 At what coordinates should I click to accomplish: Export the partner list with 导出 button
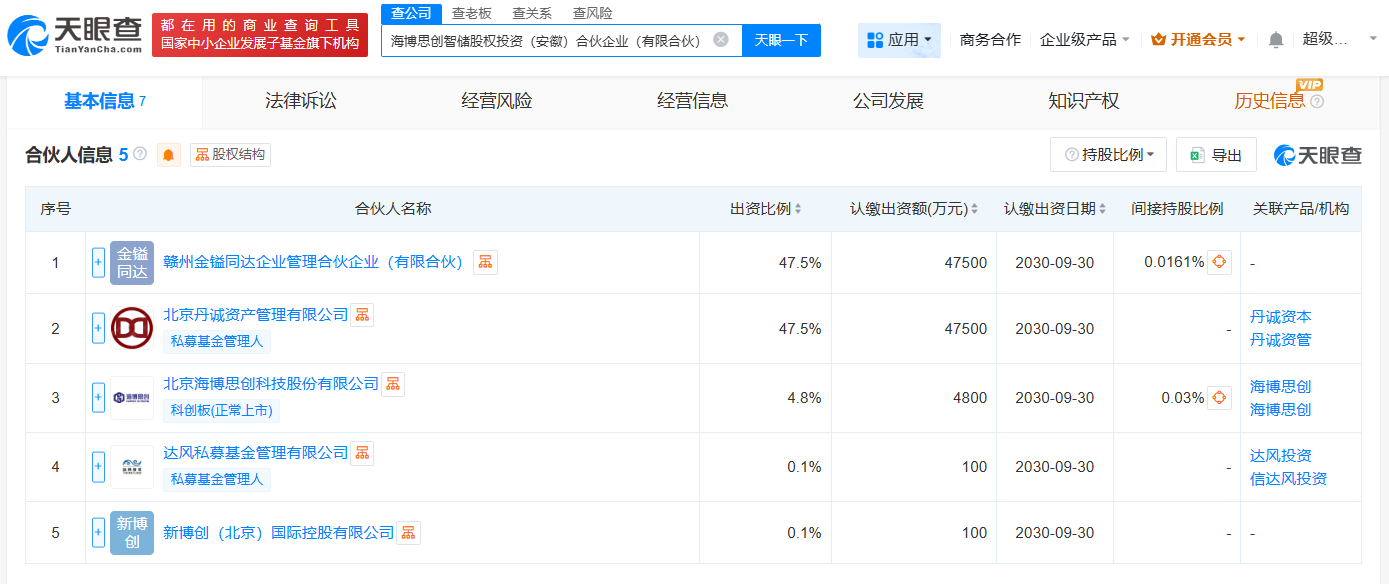[1216, 155]
